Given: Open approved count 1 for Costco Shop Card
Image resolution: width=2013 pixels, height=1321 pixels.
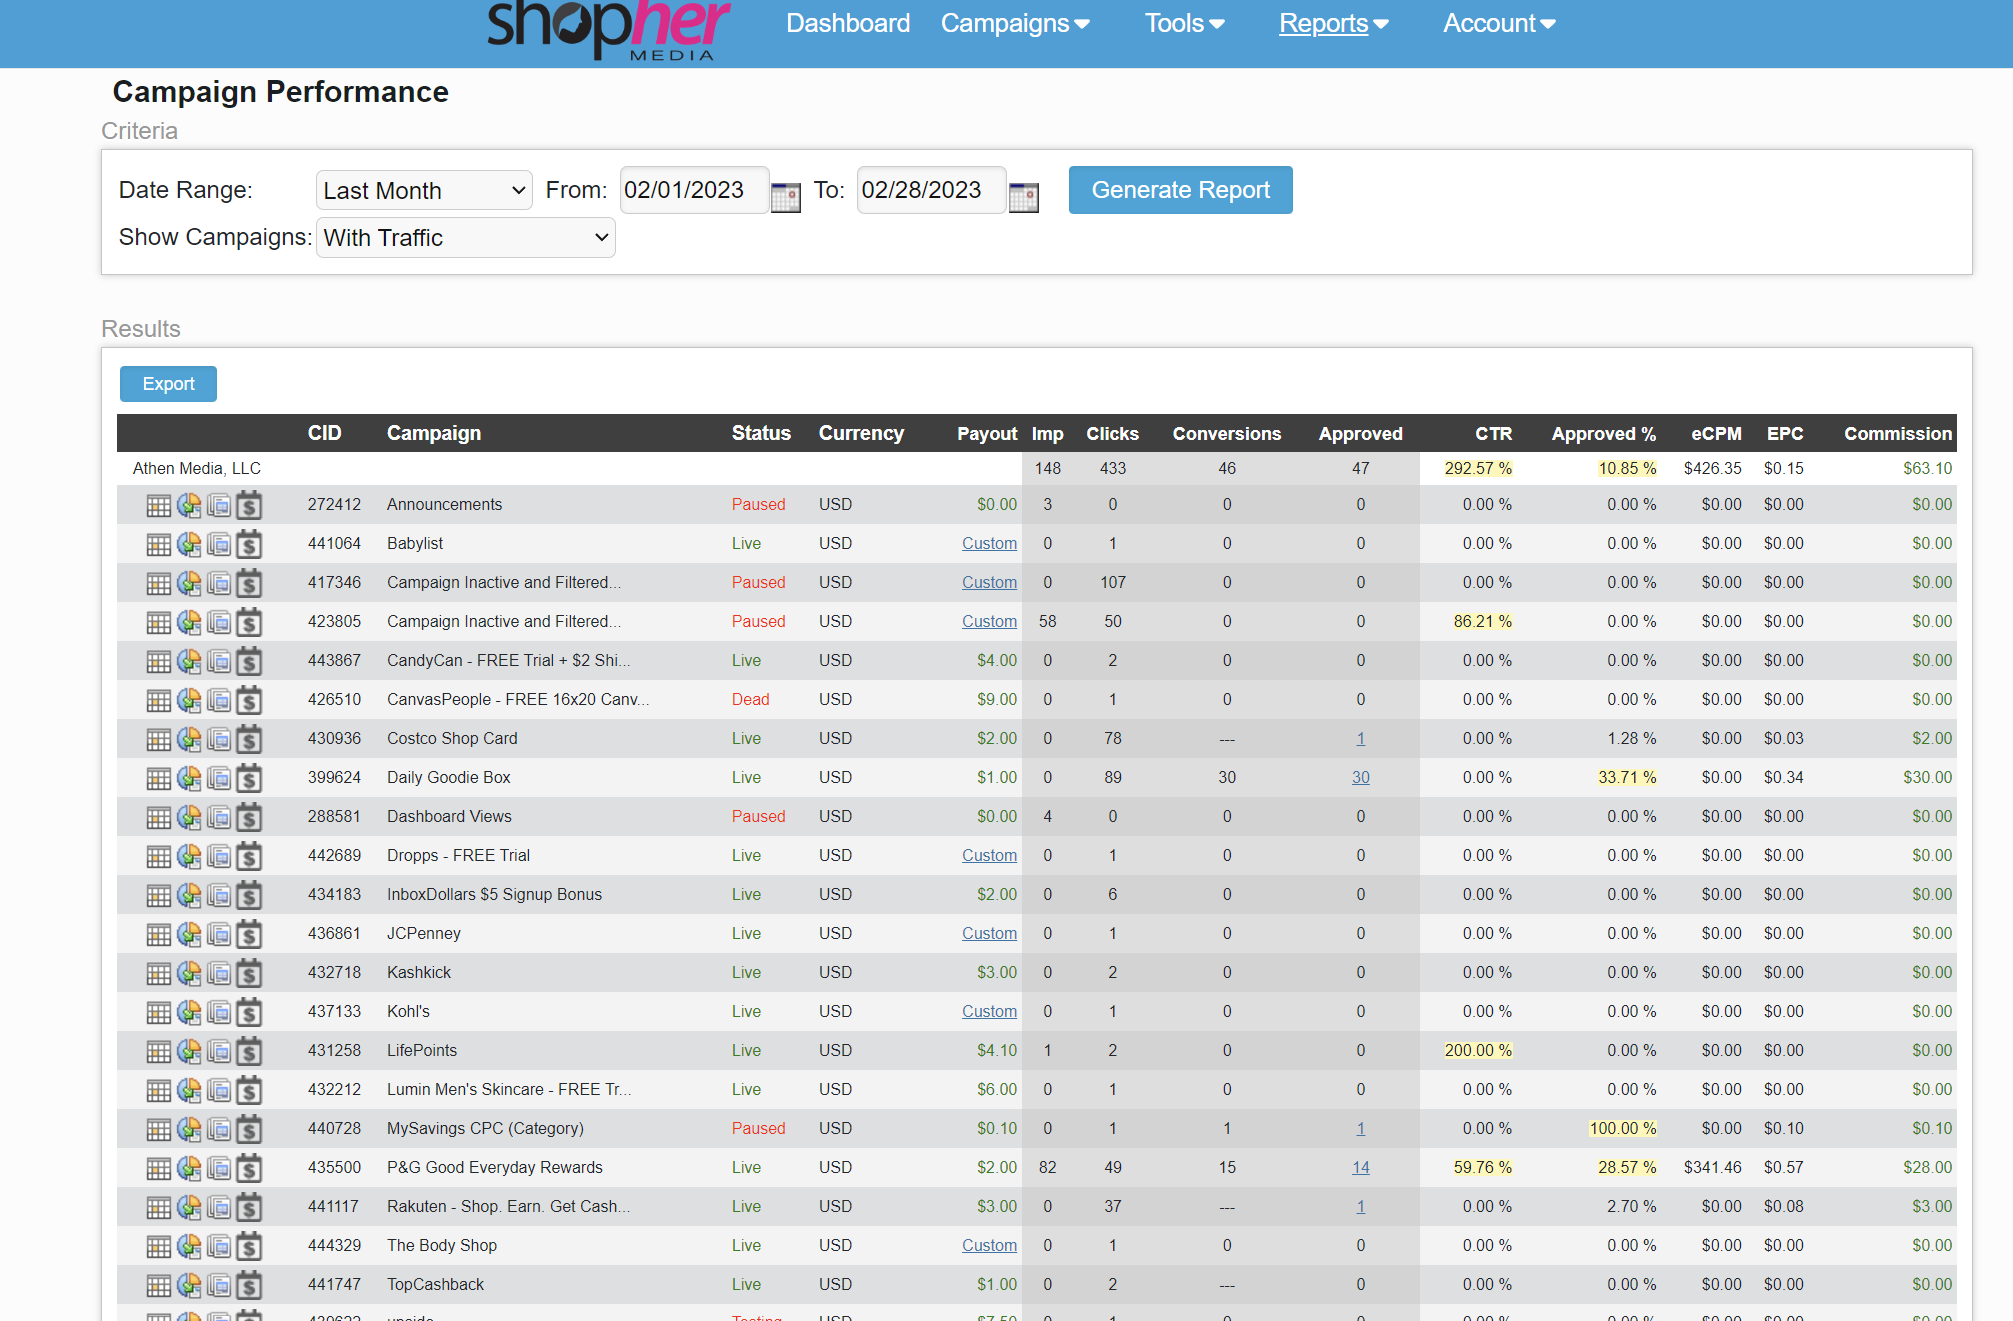Looking at the screenshot, I should tap(1361, 739).
